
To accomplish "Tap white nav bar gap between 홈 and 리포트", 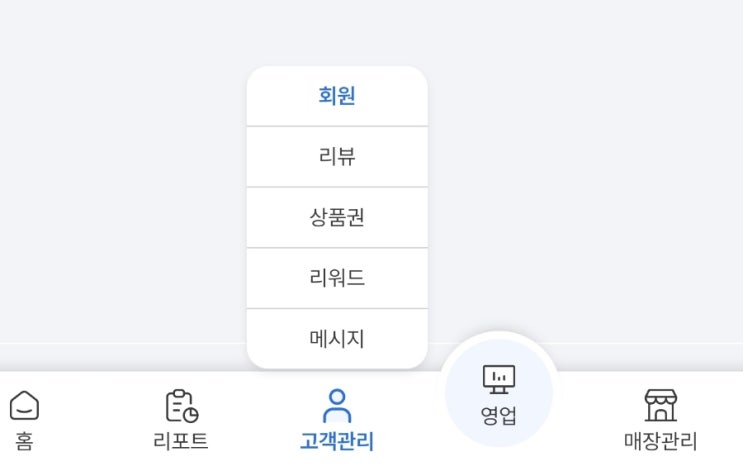I will (100, 420).
